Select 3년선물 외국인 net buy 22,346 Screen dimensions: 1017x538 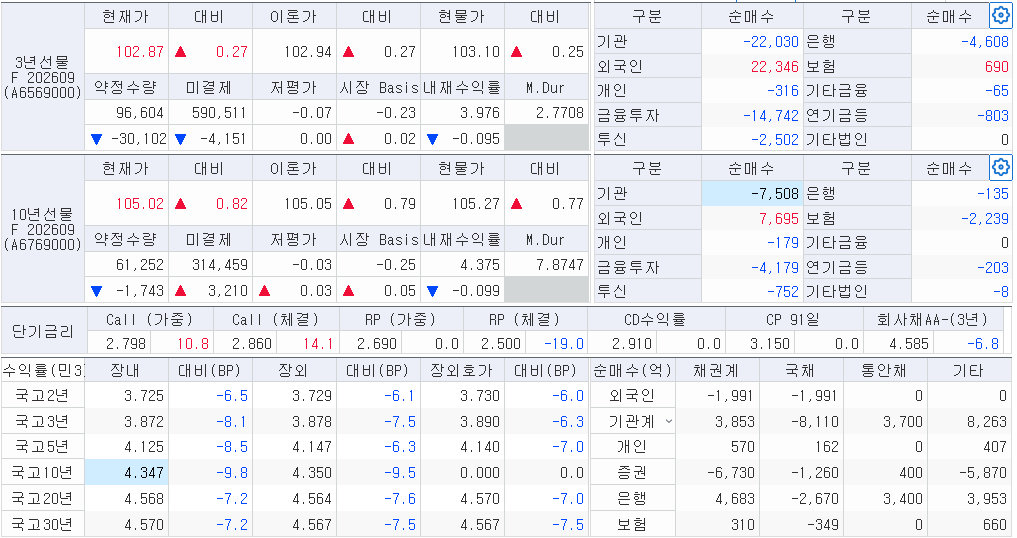click(x=774, y=66)
